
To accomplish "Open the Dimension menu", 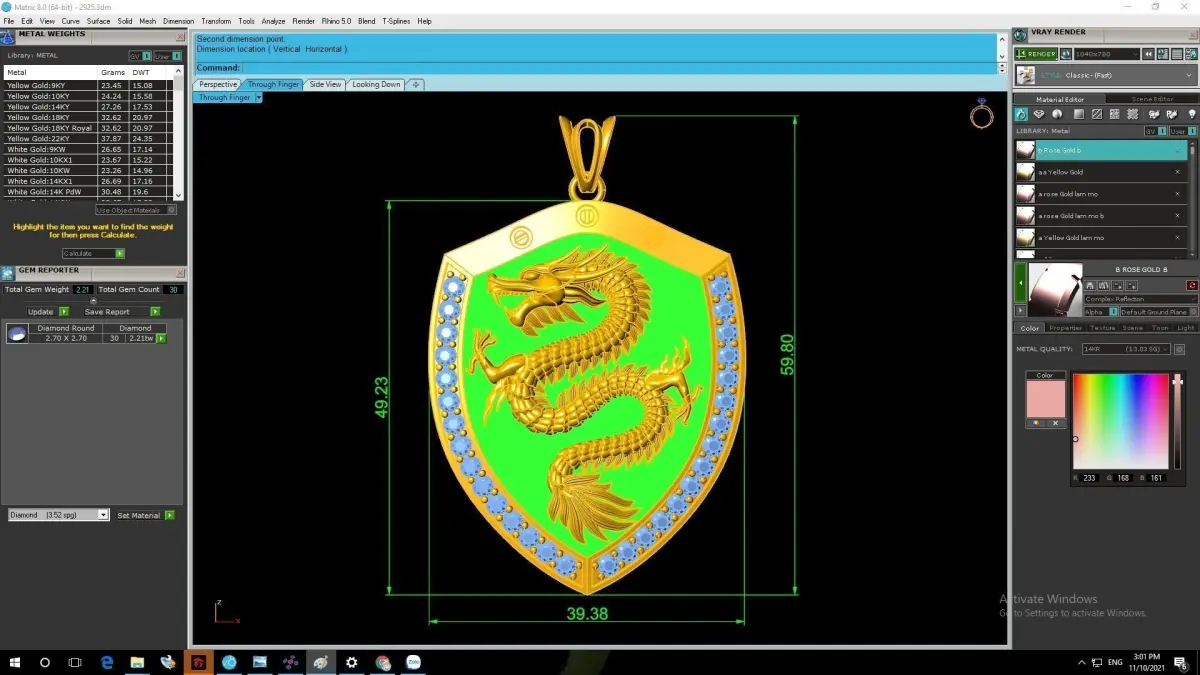I will tap(179, 21).
